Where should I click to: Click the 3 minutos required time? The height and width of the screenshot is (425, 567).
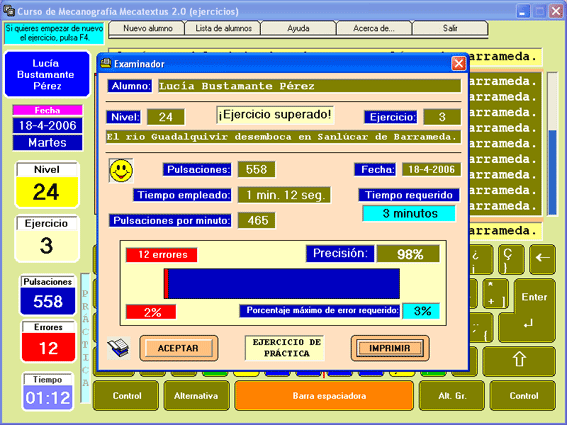[x=409, y=213]
